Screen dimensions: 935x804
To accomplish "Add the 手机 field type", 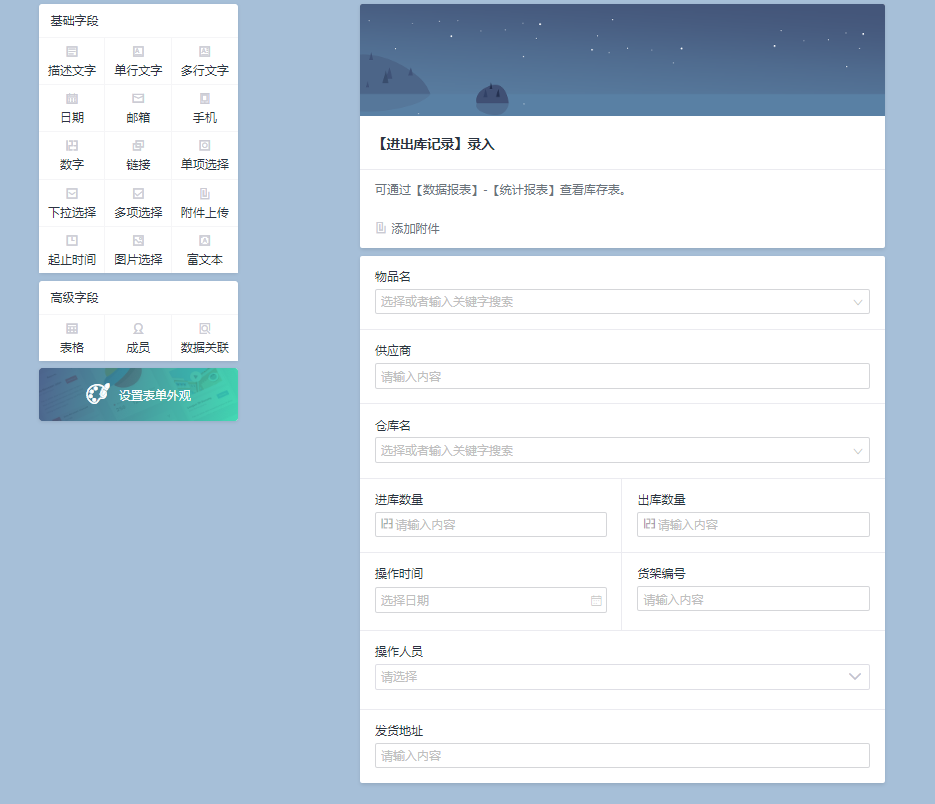I will click(205, 109).
